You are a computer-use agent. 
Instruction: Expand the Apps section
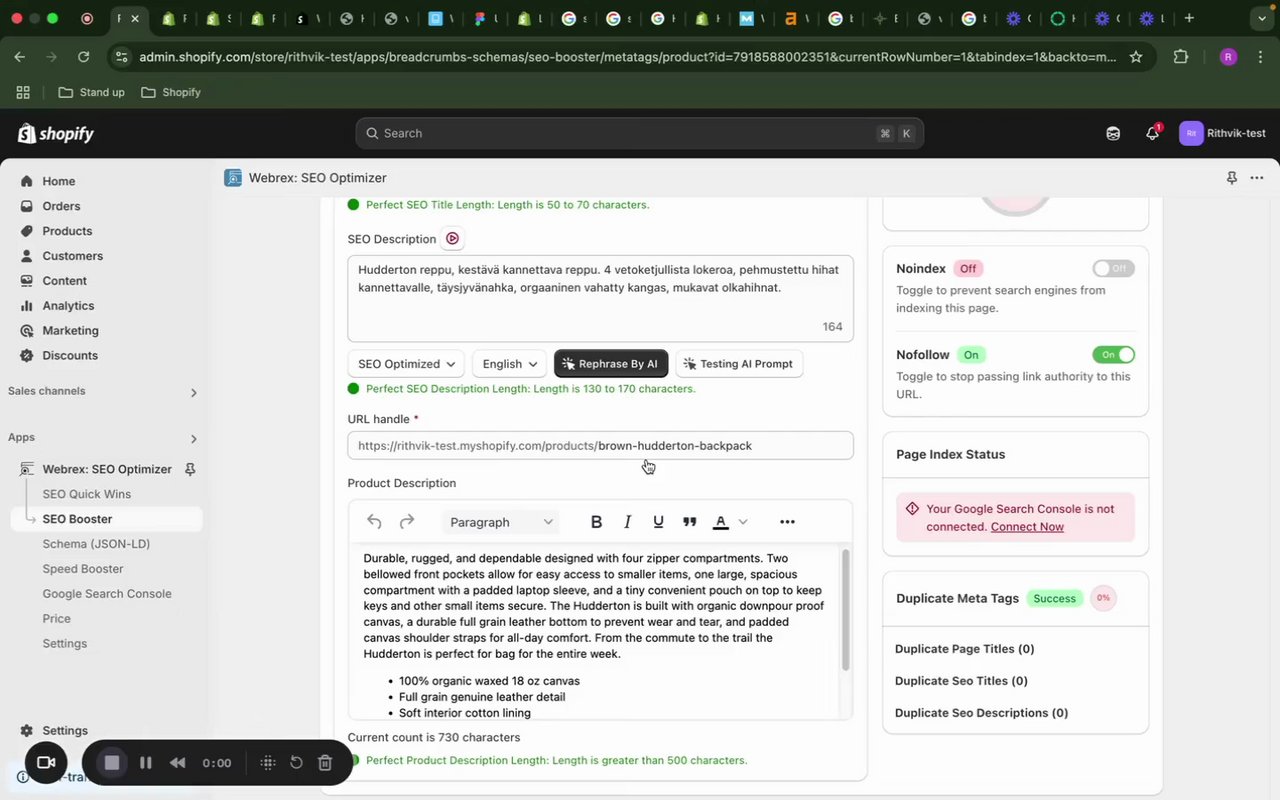(x=194, y=438)
